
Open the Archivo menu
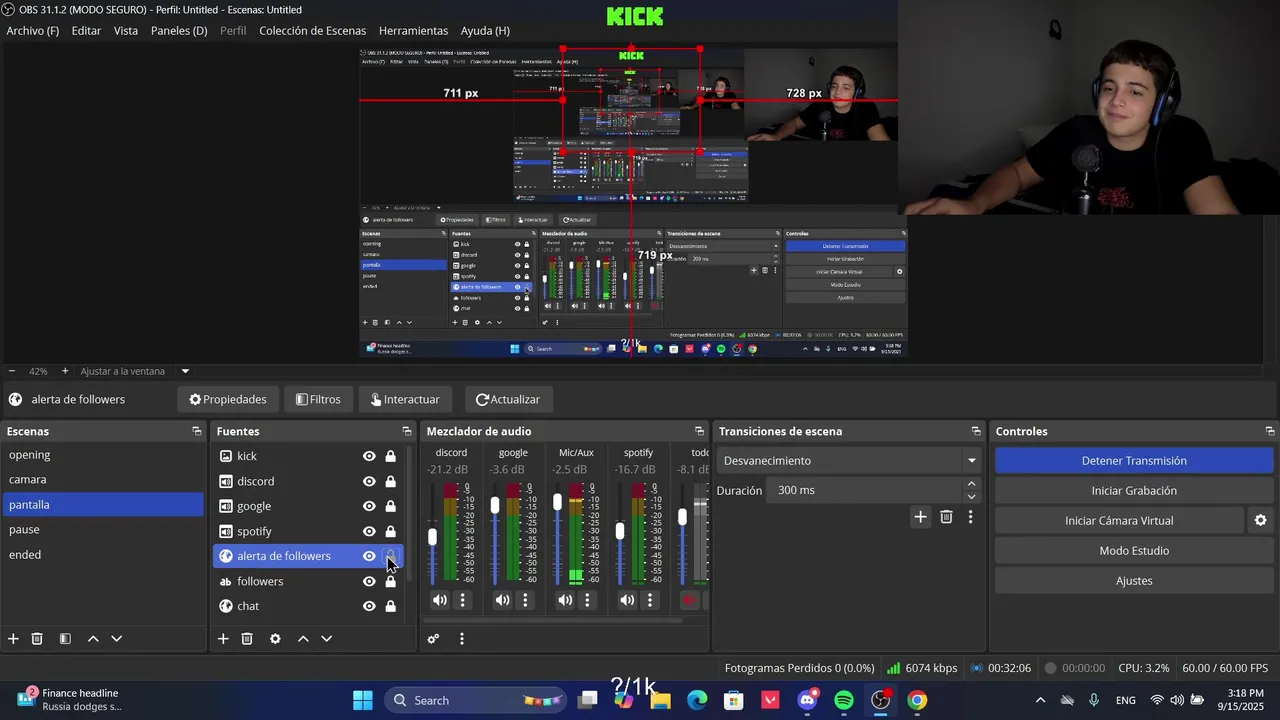33,31
